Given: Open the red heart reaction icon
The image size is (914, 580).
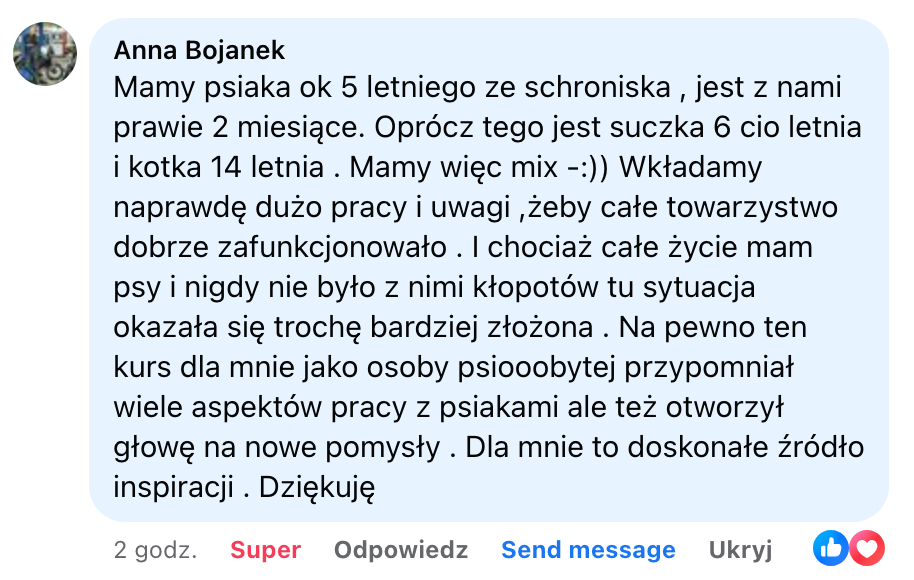Looking at the screenshot, I should (867, 548).
